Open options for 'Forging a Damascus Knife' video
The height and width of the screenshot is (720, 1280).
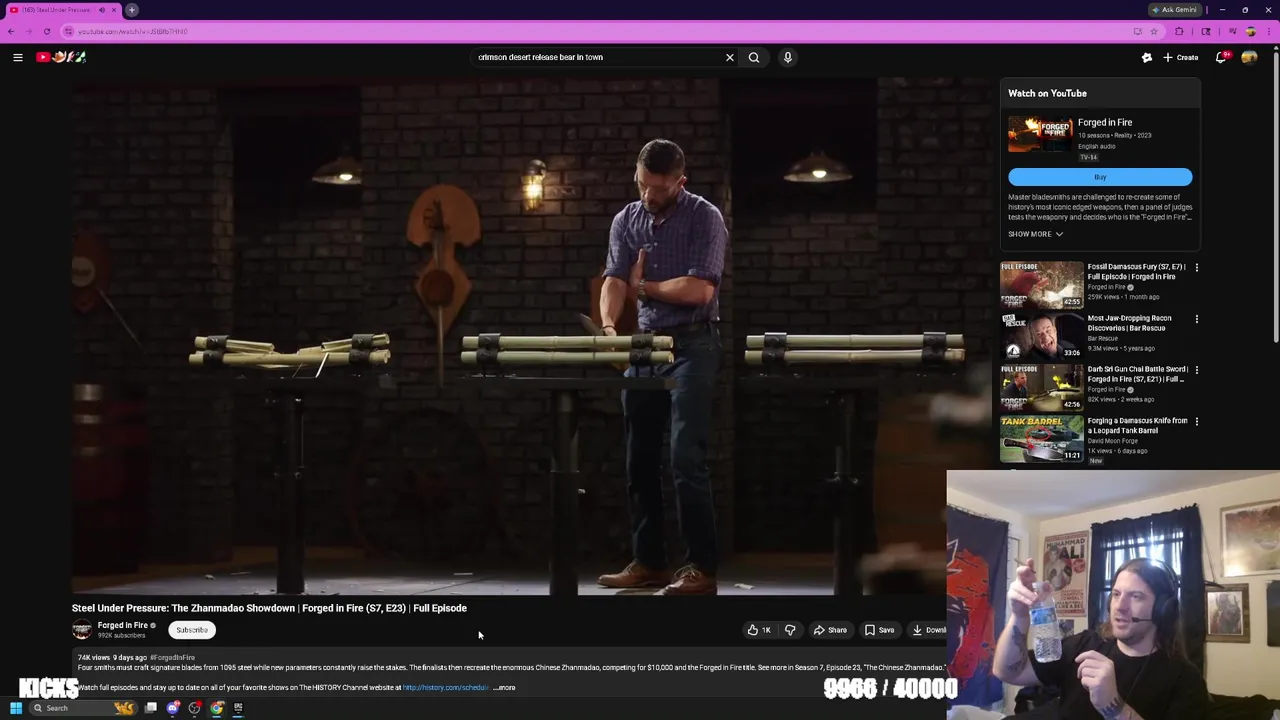[1196, 422]
